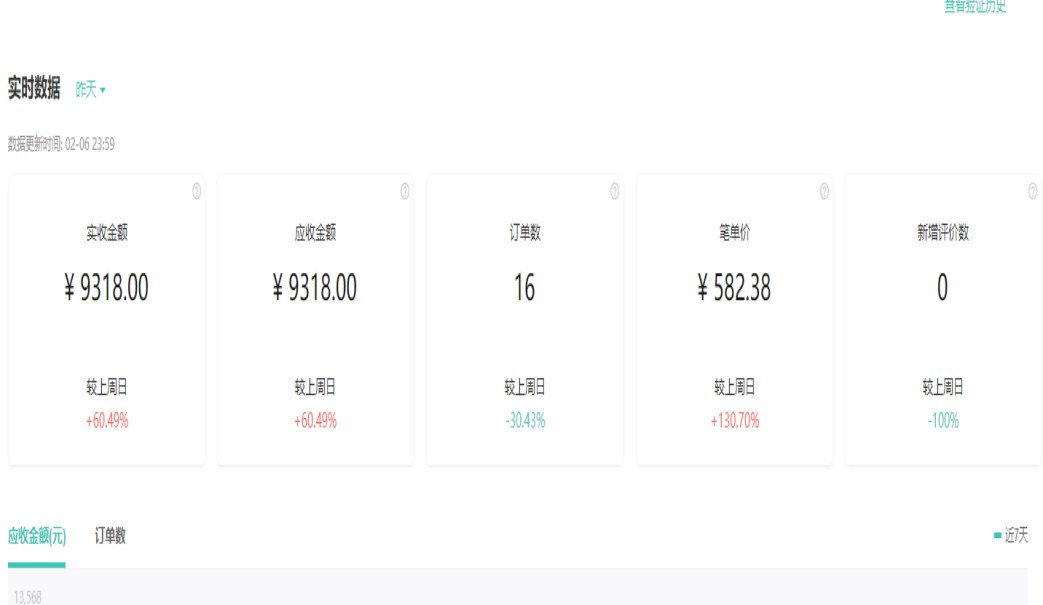This screenshot has height=605, width=1043.
Task: Click help icon on 实收金额 card
Action: [196, 193]
